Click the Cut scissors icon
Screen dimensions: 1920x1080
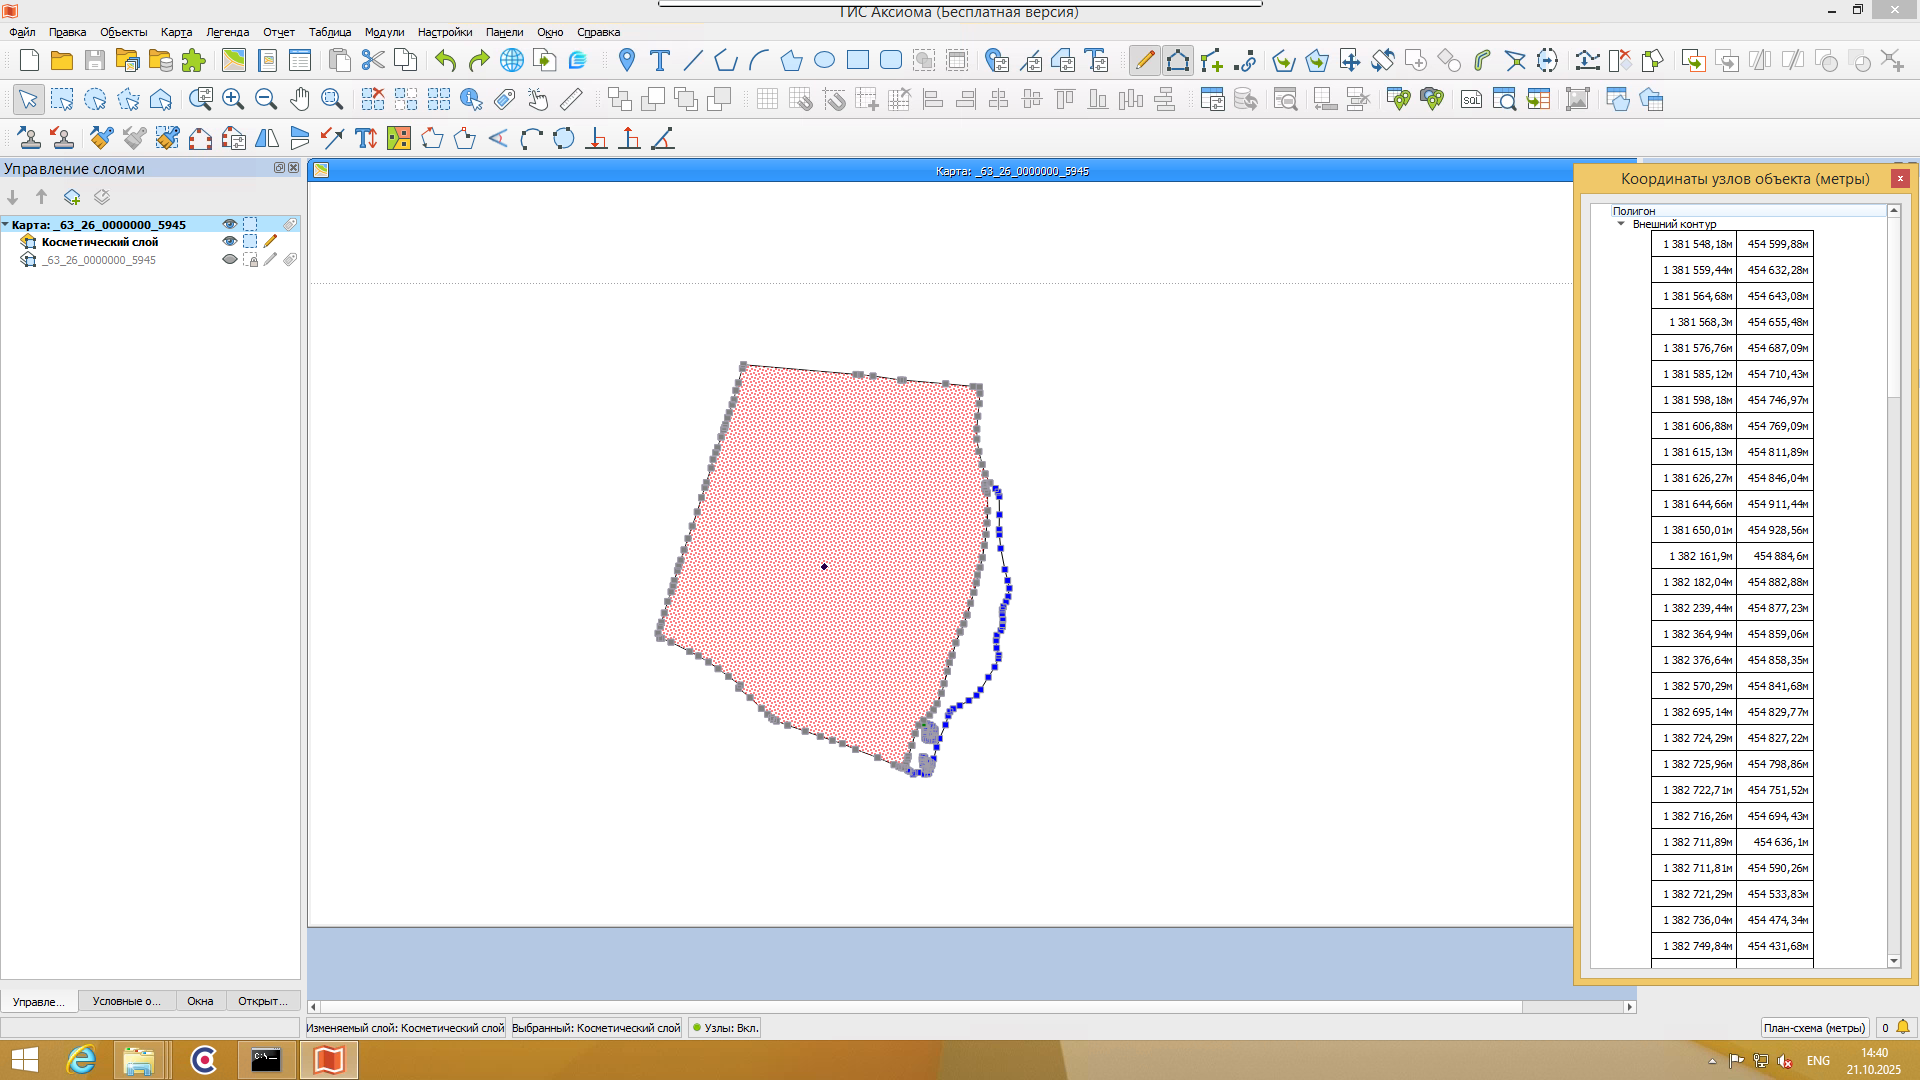(372, 60)
